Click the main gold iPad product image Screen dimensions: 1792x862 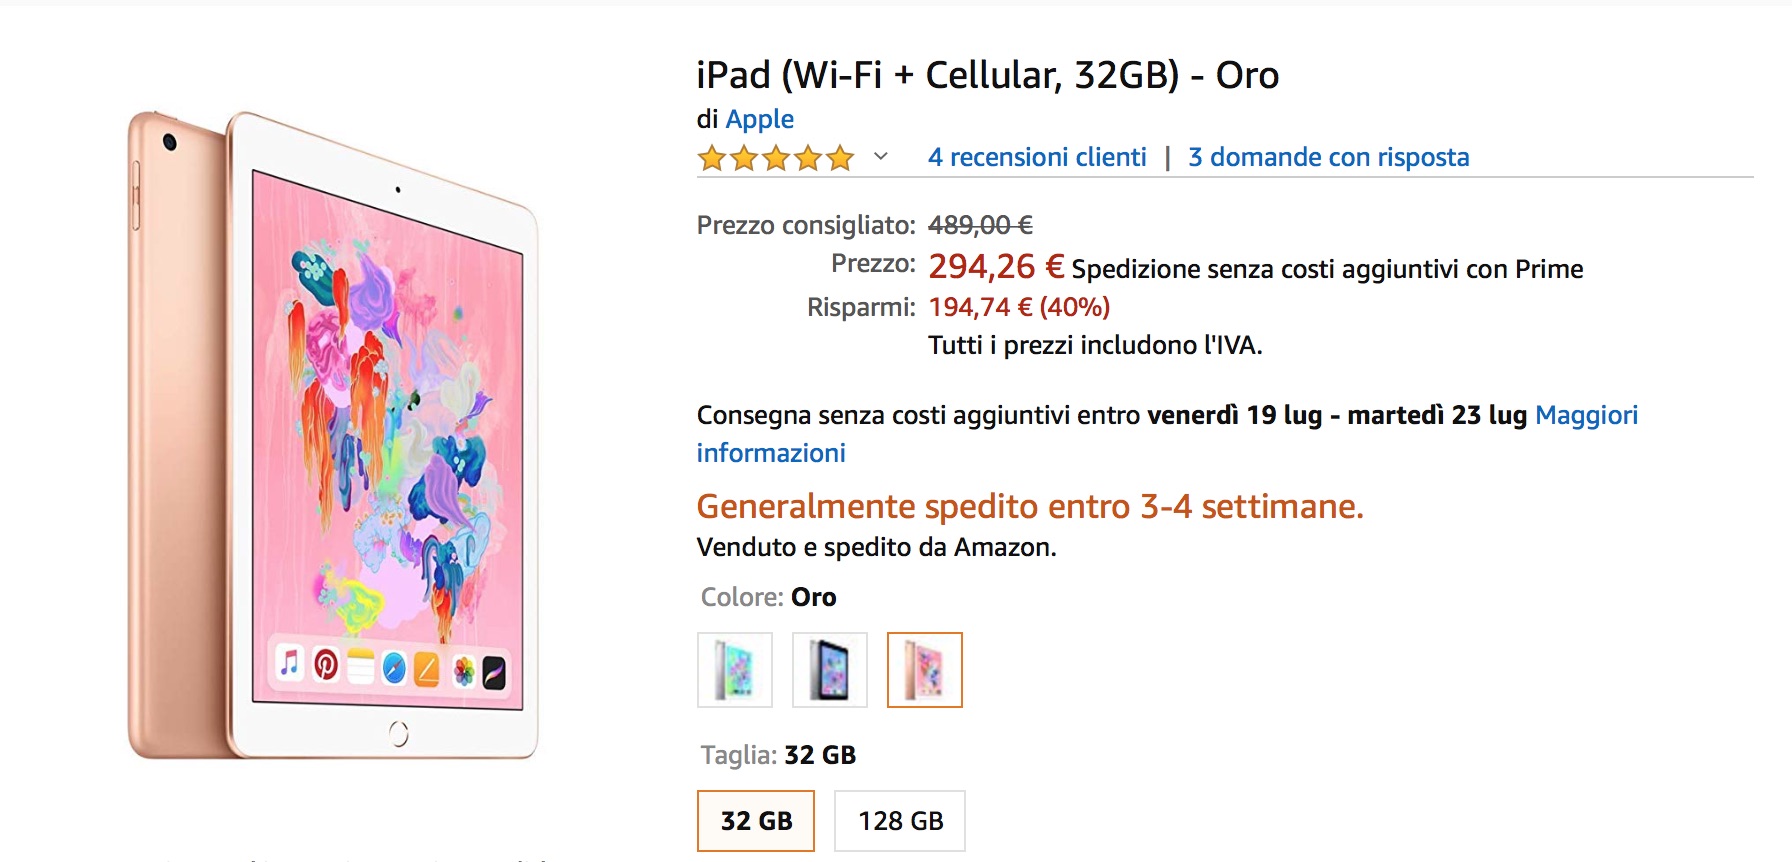point(330,430)
